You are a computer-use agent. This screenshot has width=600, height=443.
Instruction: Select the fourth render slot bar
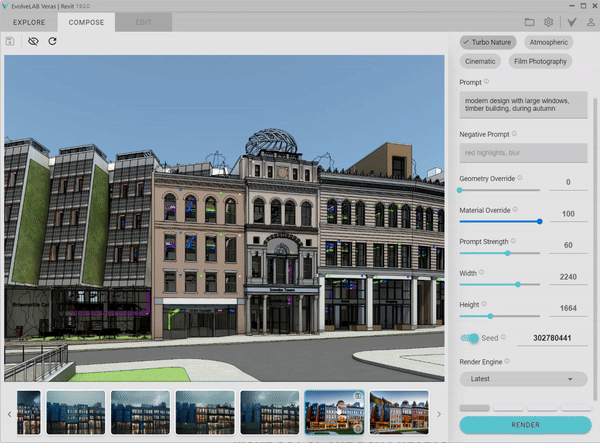click(576, 408)
